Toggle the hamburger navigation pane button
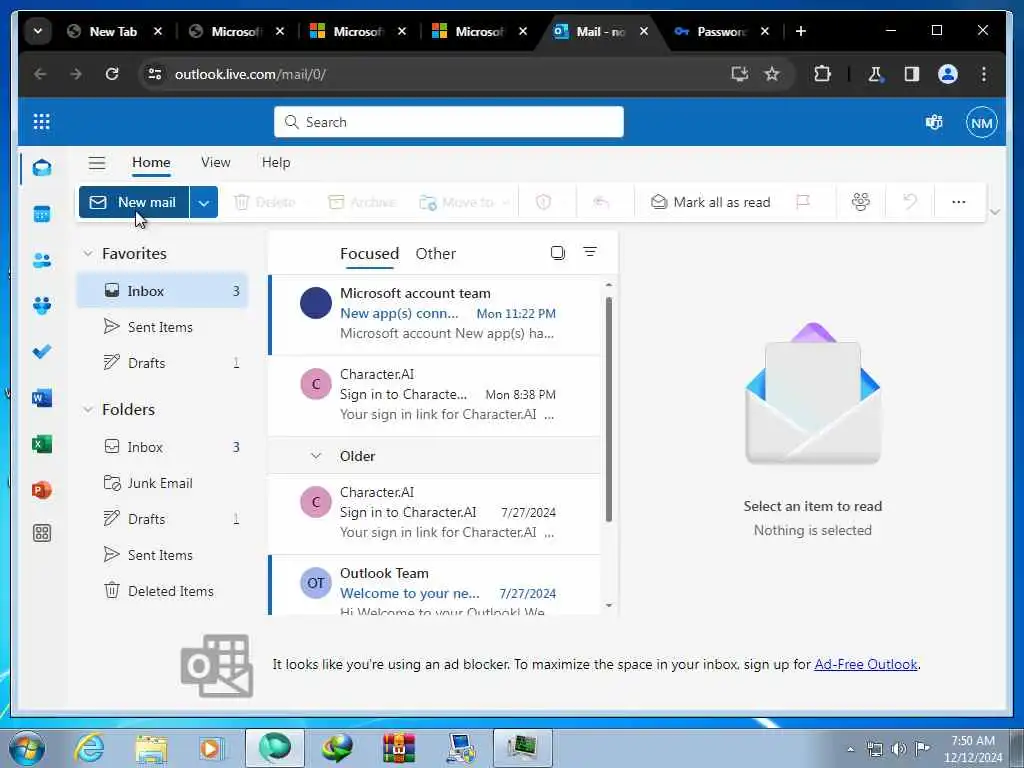The image size is (1024, 768). point(97,163)
